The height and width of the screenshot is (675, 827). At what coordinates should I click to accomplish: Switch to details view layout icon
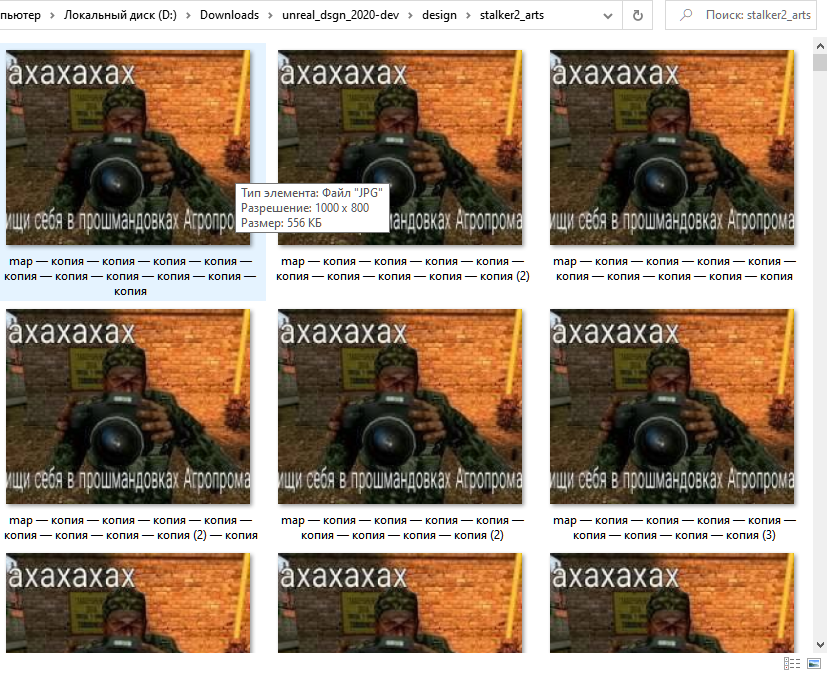click(792, 663)
